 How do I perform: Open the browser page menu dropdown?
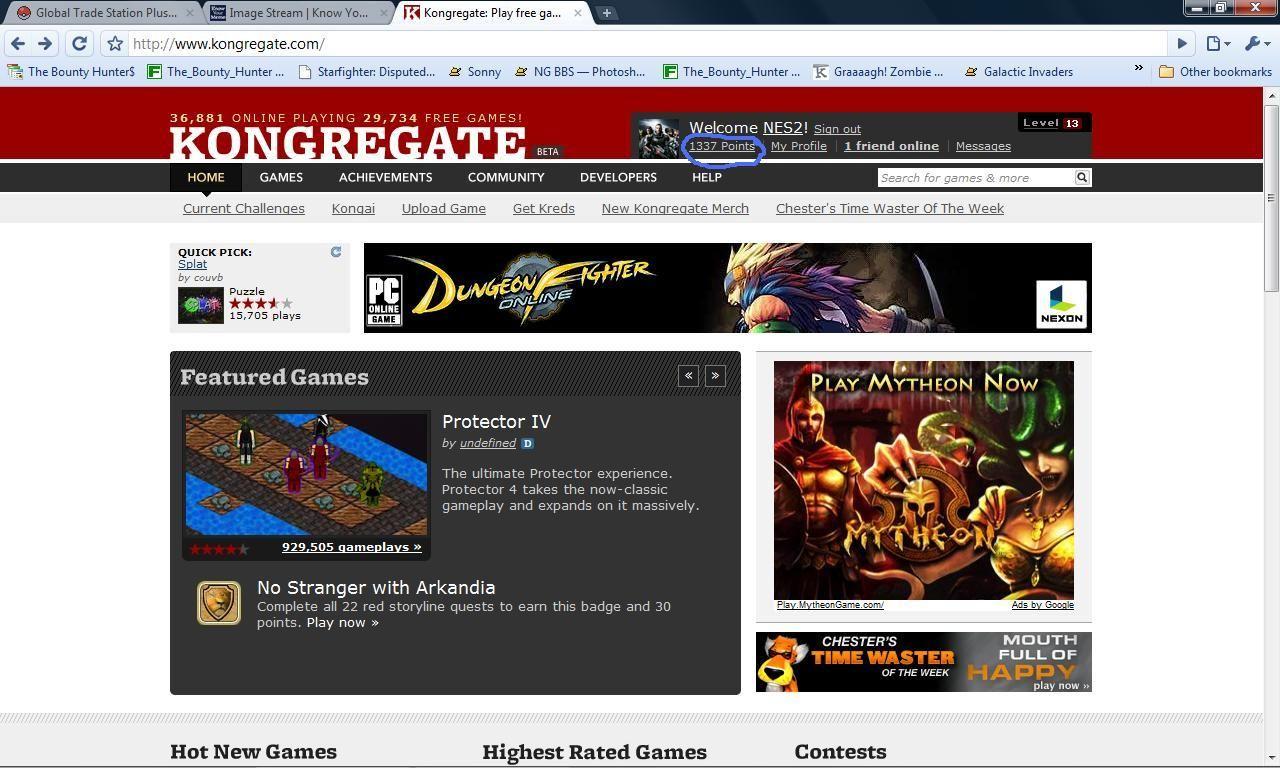tap(1217, 44)
